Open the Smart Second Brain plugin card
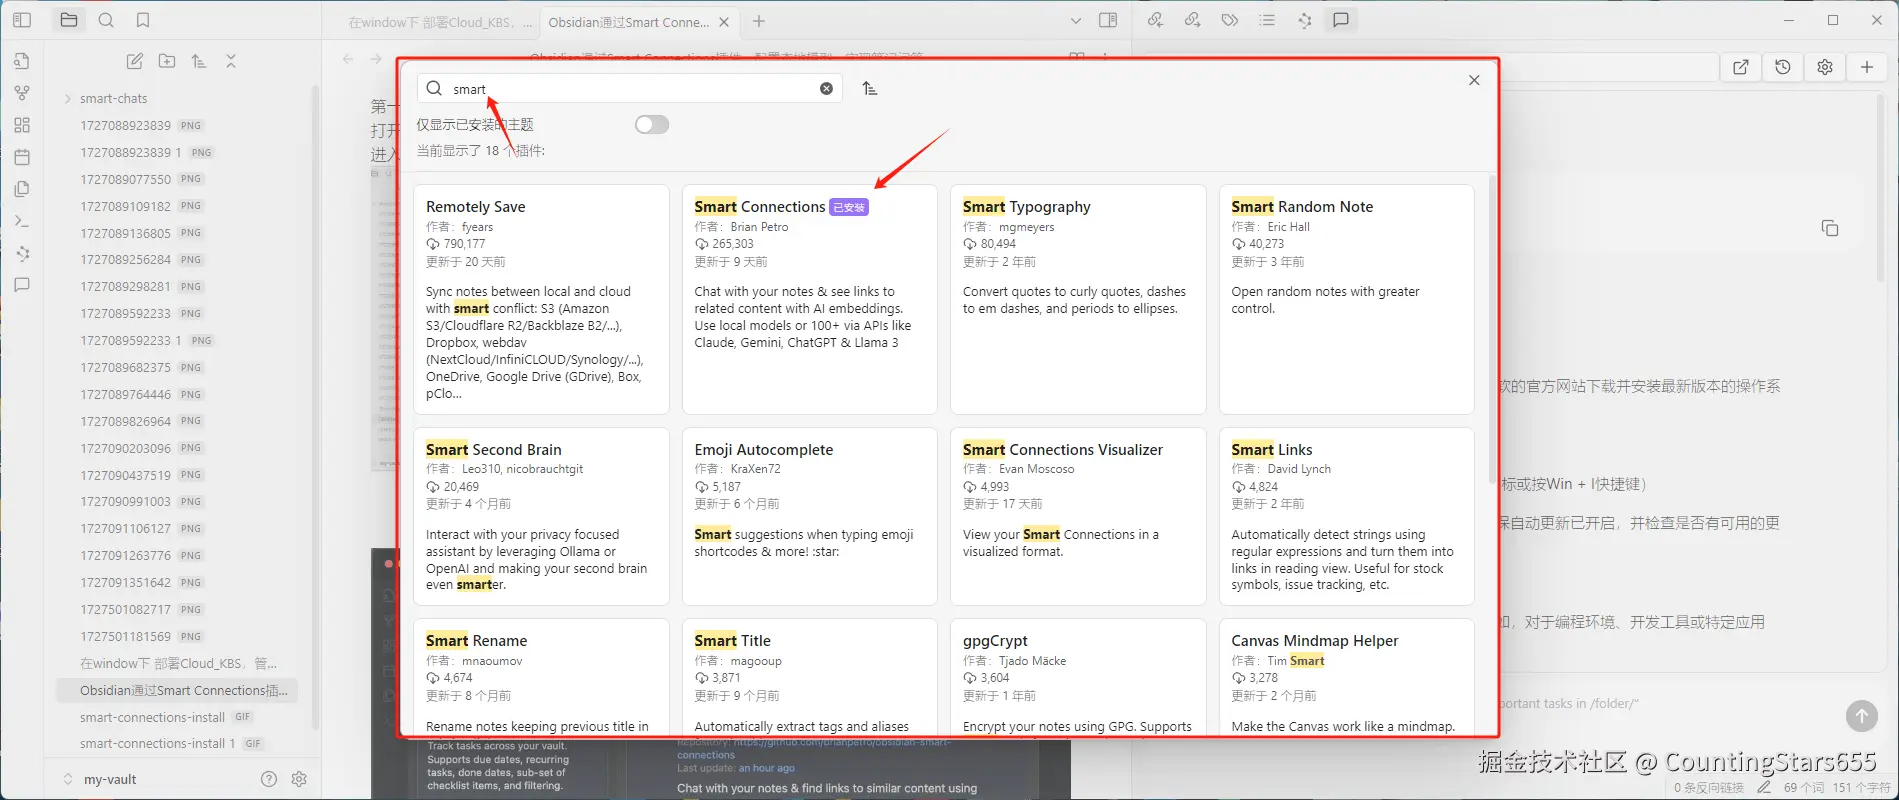The height and width of the screenshot is (800, 1899). (541, 516)
